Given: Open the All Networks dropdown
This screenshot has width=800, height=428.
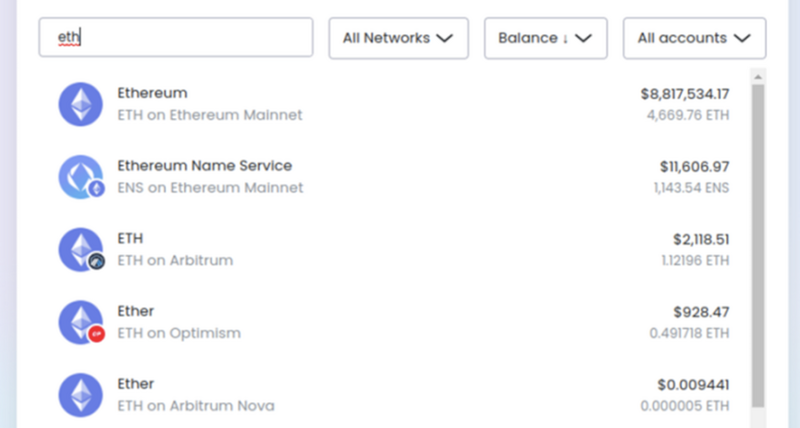Looking at the screenshot, I should [398, 38].
